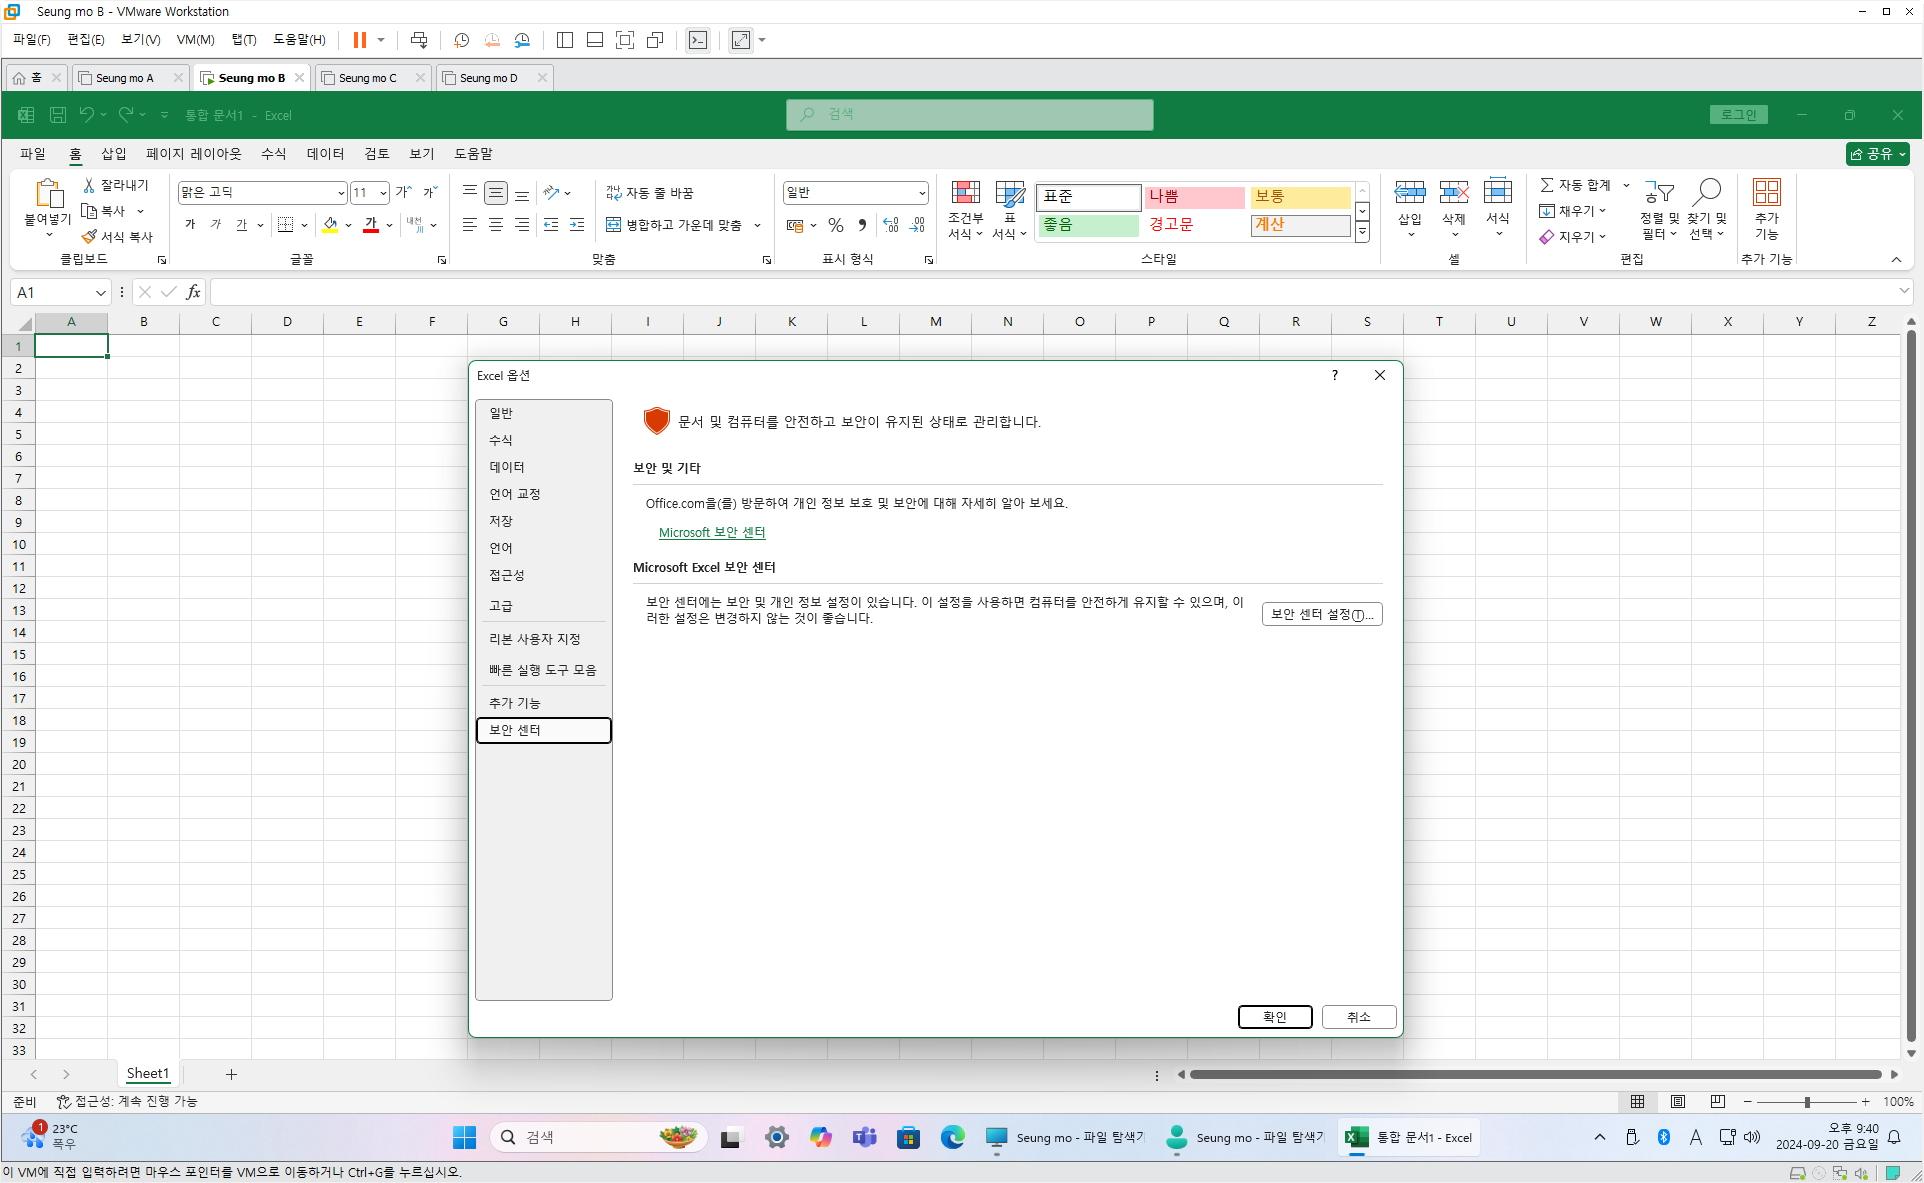The width and height of the screenshot is (1924, 1183).
Task: Expand the Name Box dropdown arrow
Action: coord(100,292)
